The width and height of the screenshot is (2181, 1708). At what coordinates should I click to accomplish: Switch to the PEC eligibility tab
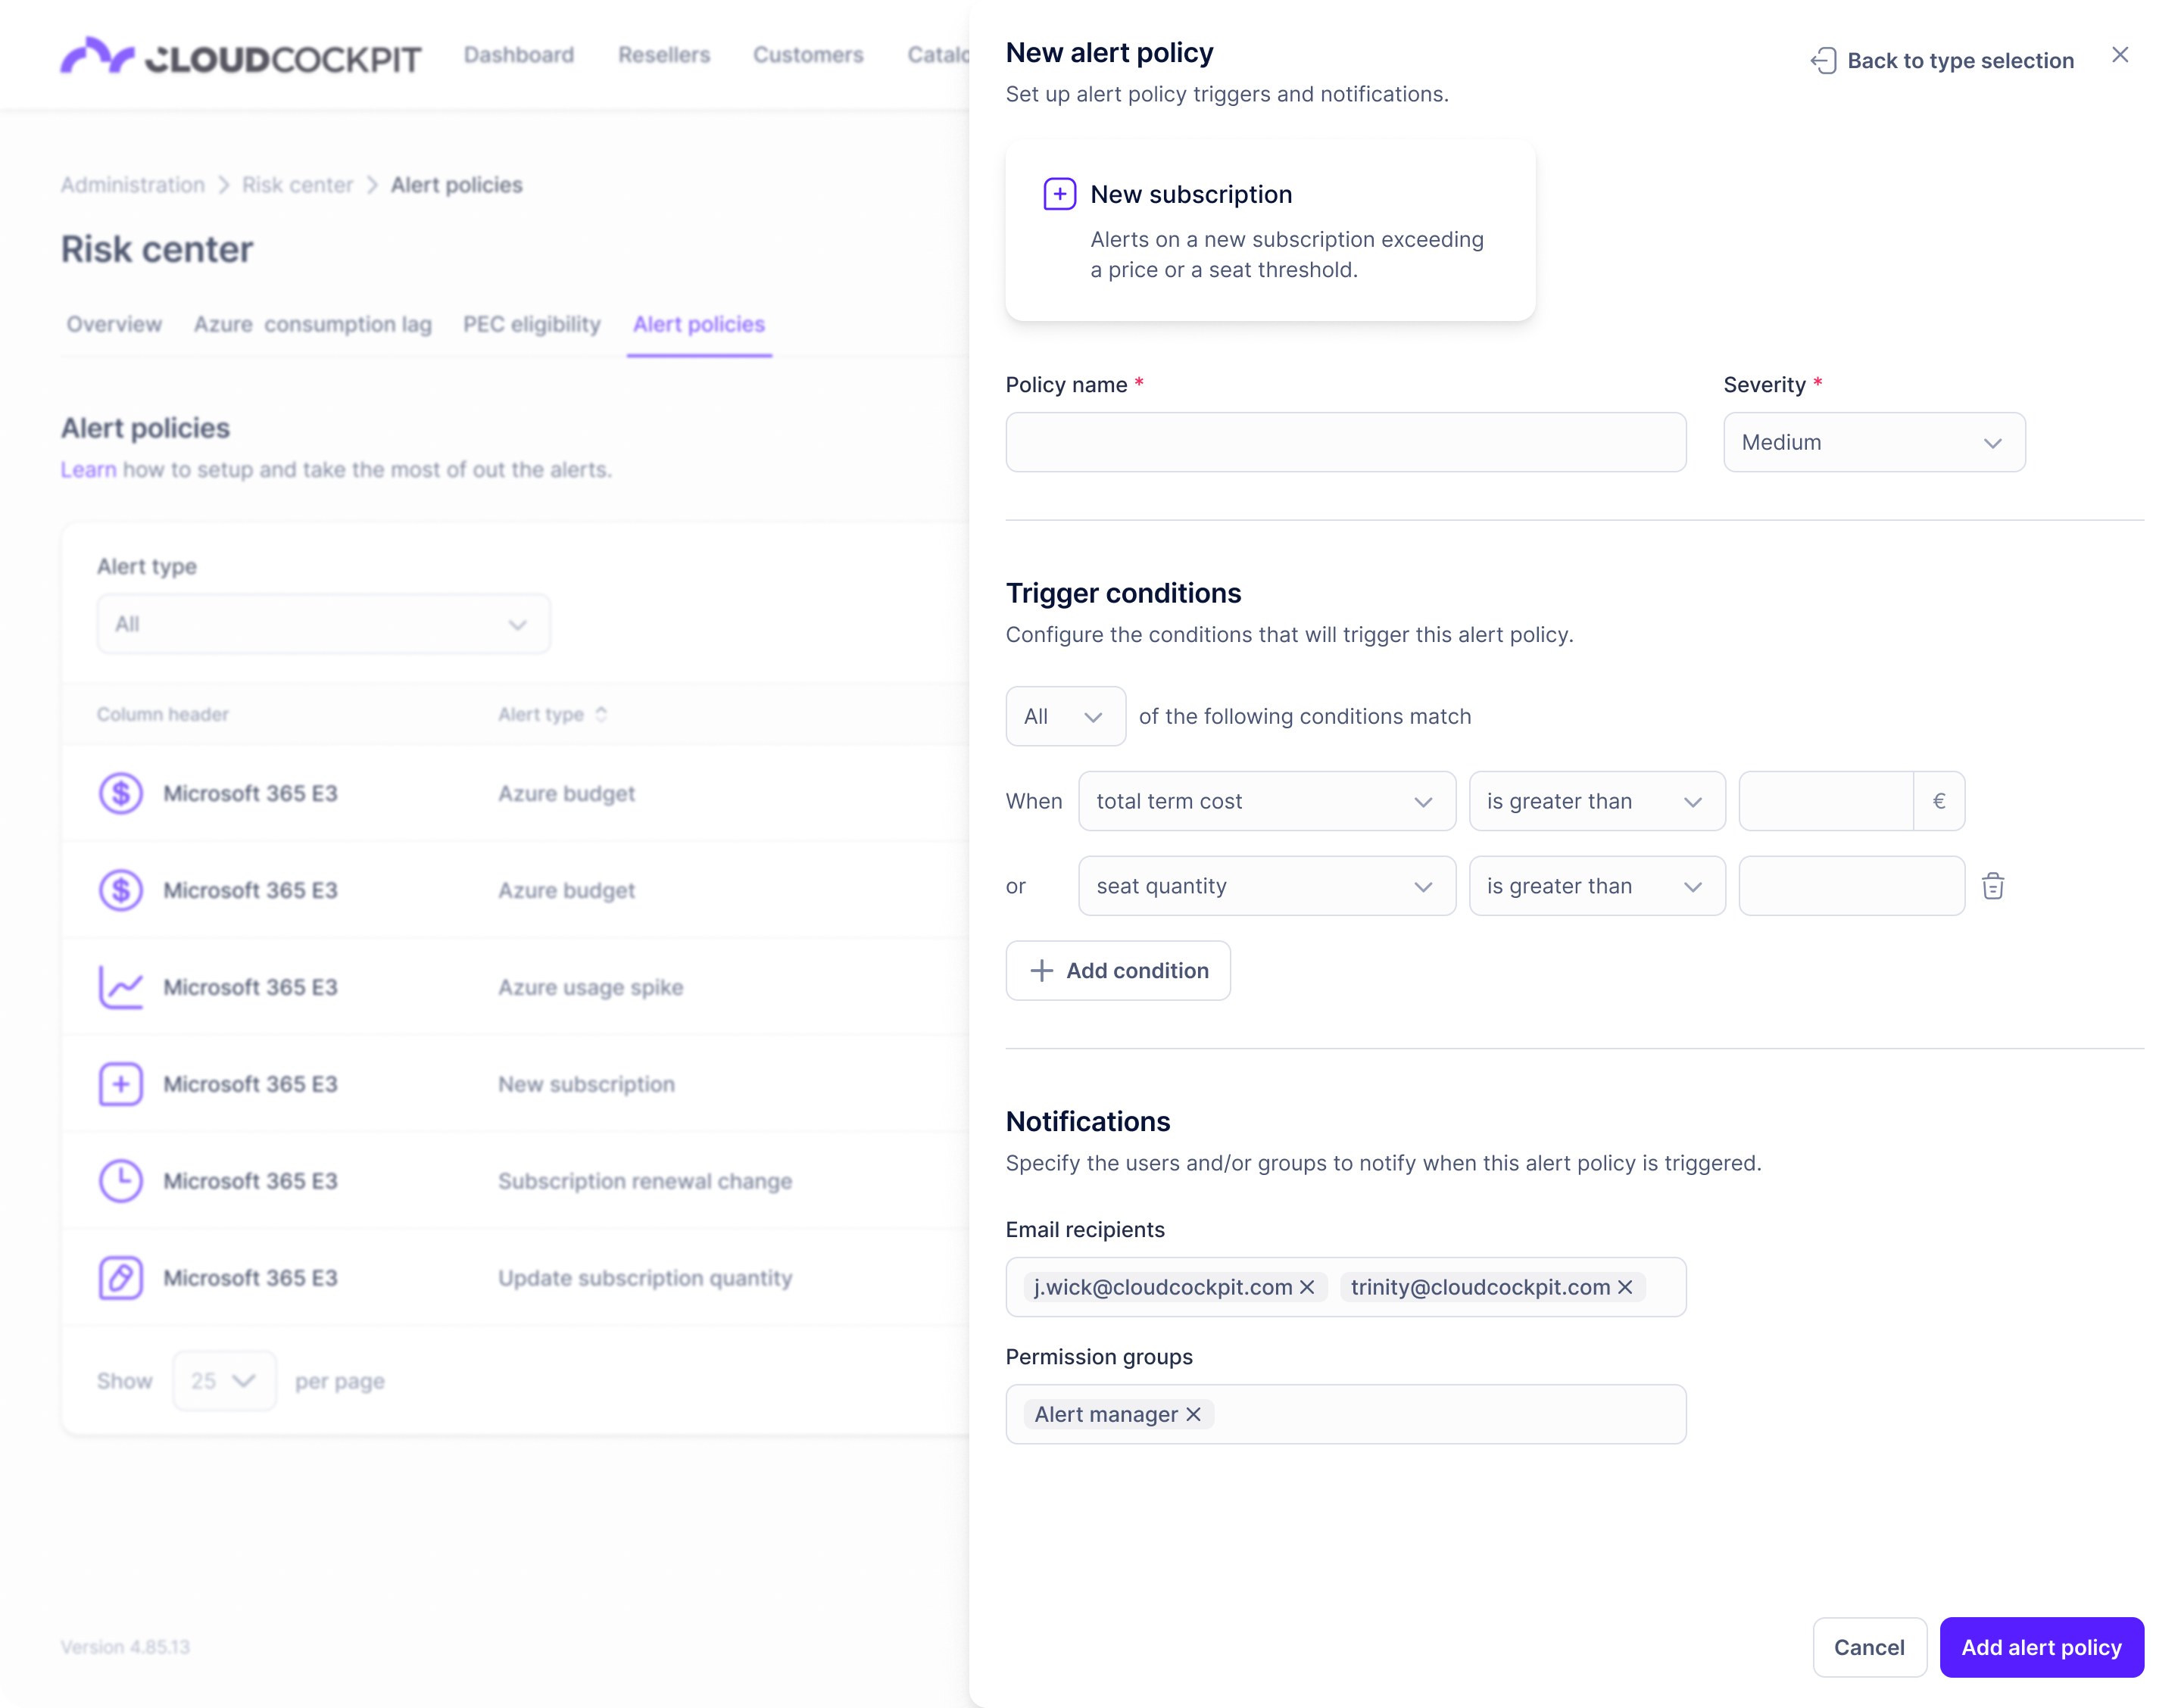531,324
